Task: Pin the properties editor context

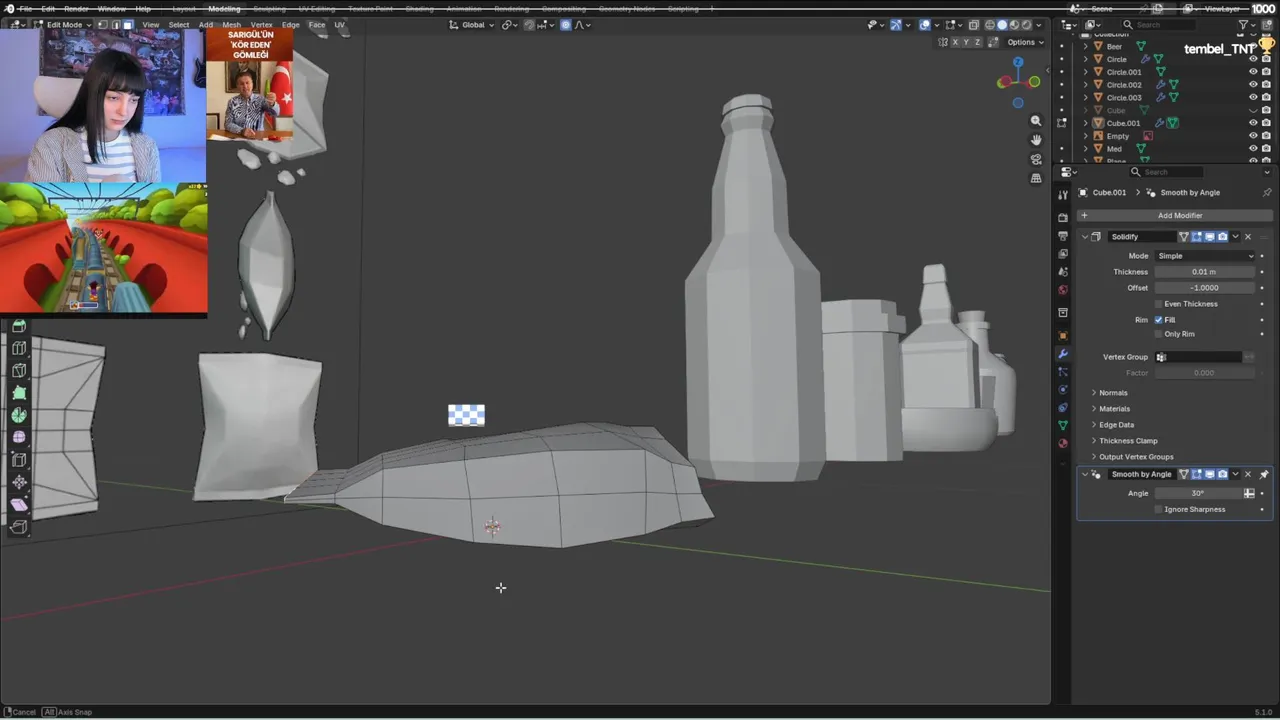Action: (1266, 192)
